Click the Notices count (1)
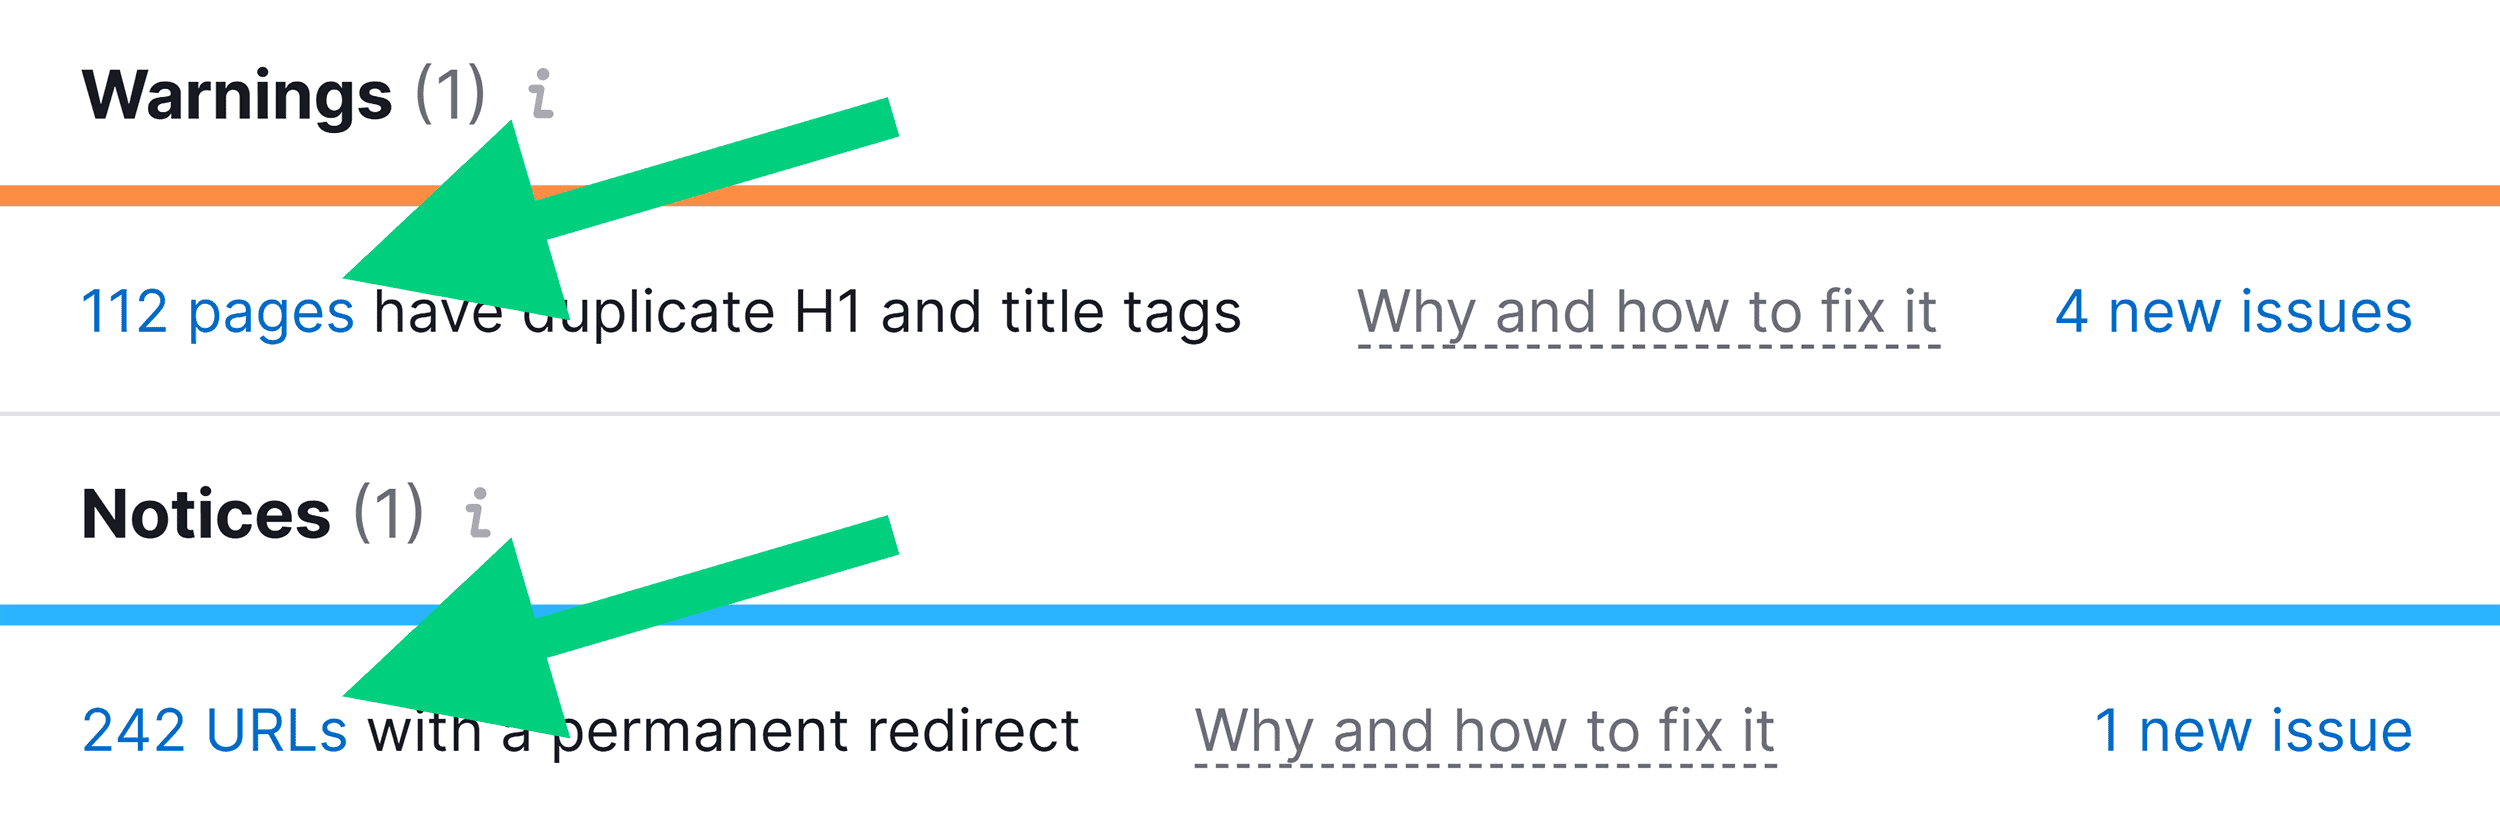The width and height of the screenshot is (2500, 827). [x=389, y=514]
